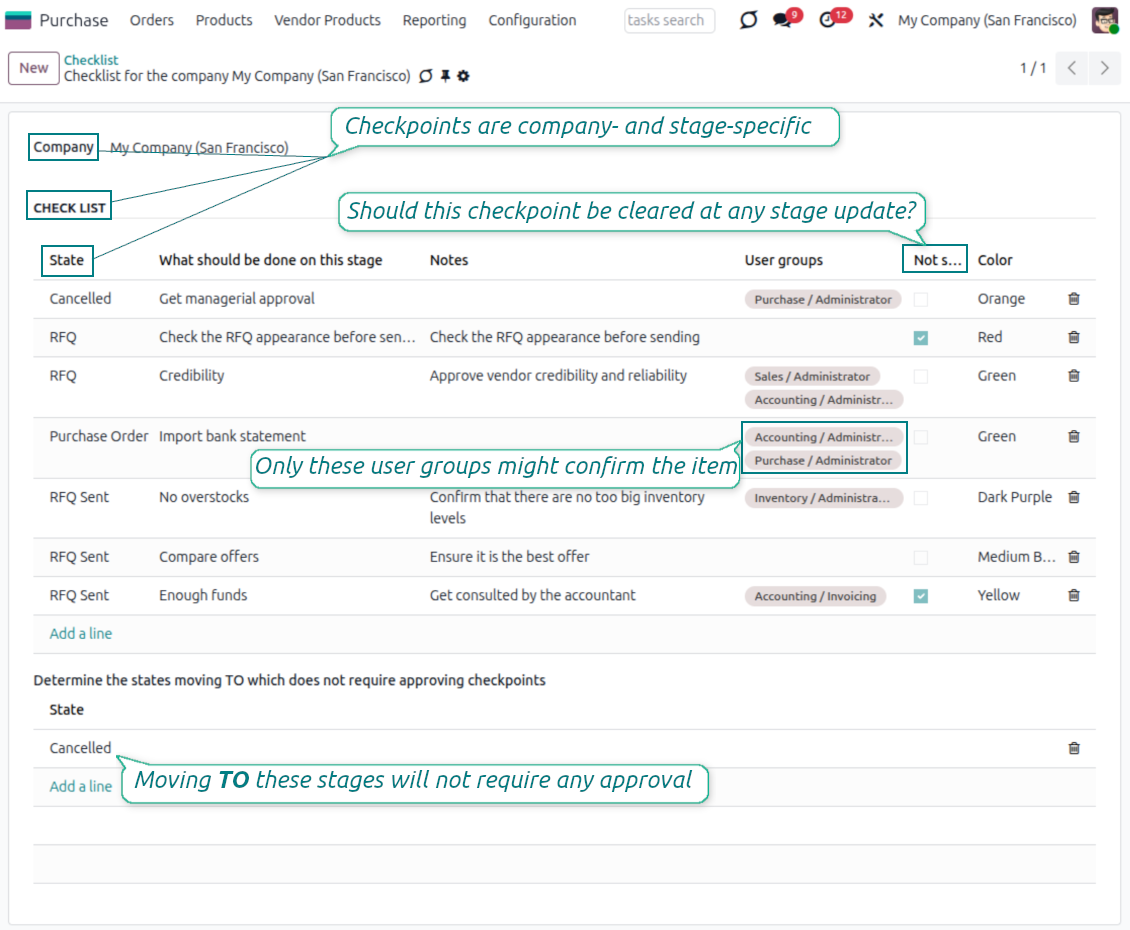Click the tasks search field
The height and width of the screenshot is (930, 1130).
tap(669, 20)
